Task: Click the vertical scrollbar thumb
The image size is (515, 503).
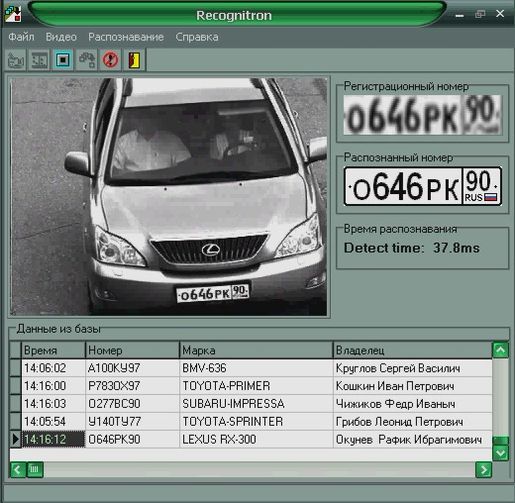Action: coord(500,440)
